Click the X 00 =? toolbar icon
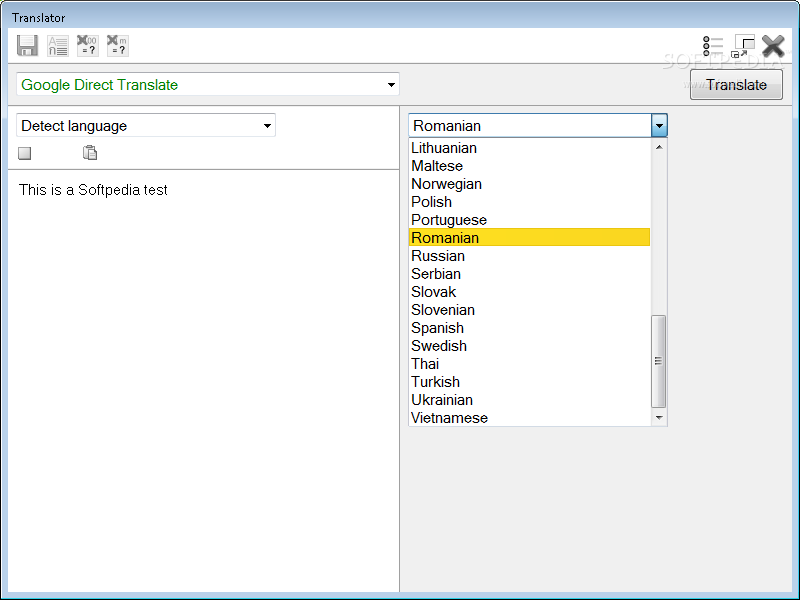 click(x=88, y=45)
